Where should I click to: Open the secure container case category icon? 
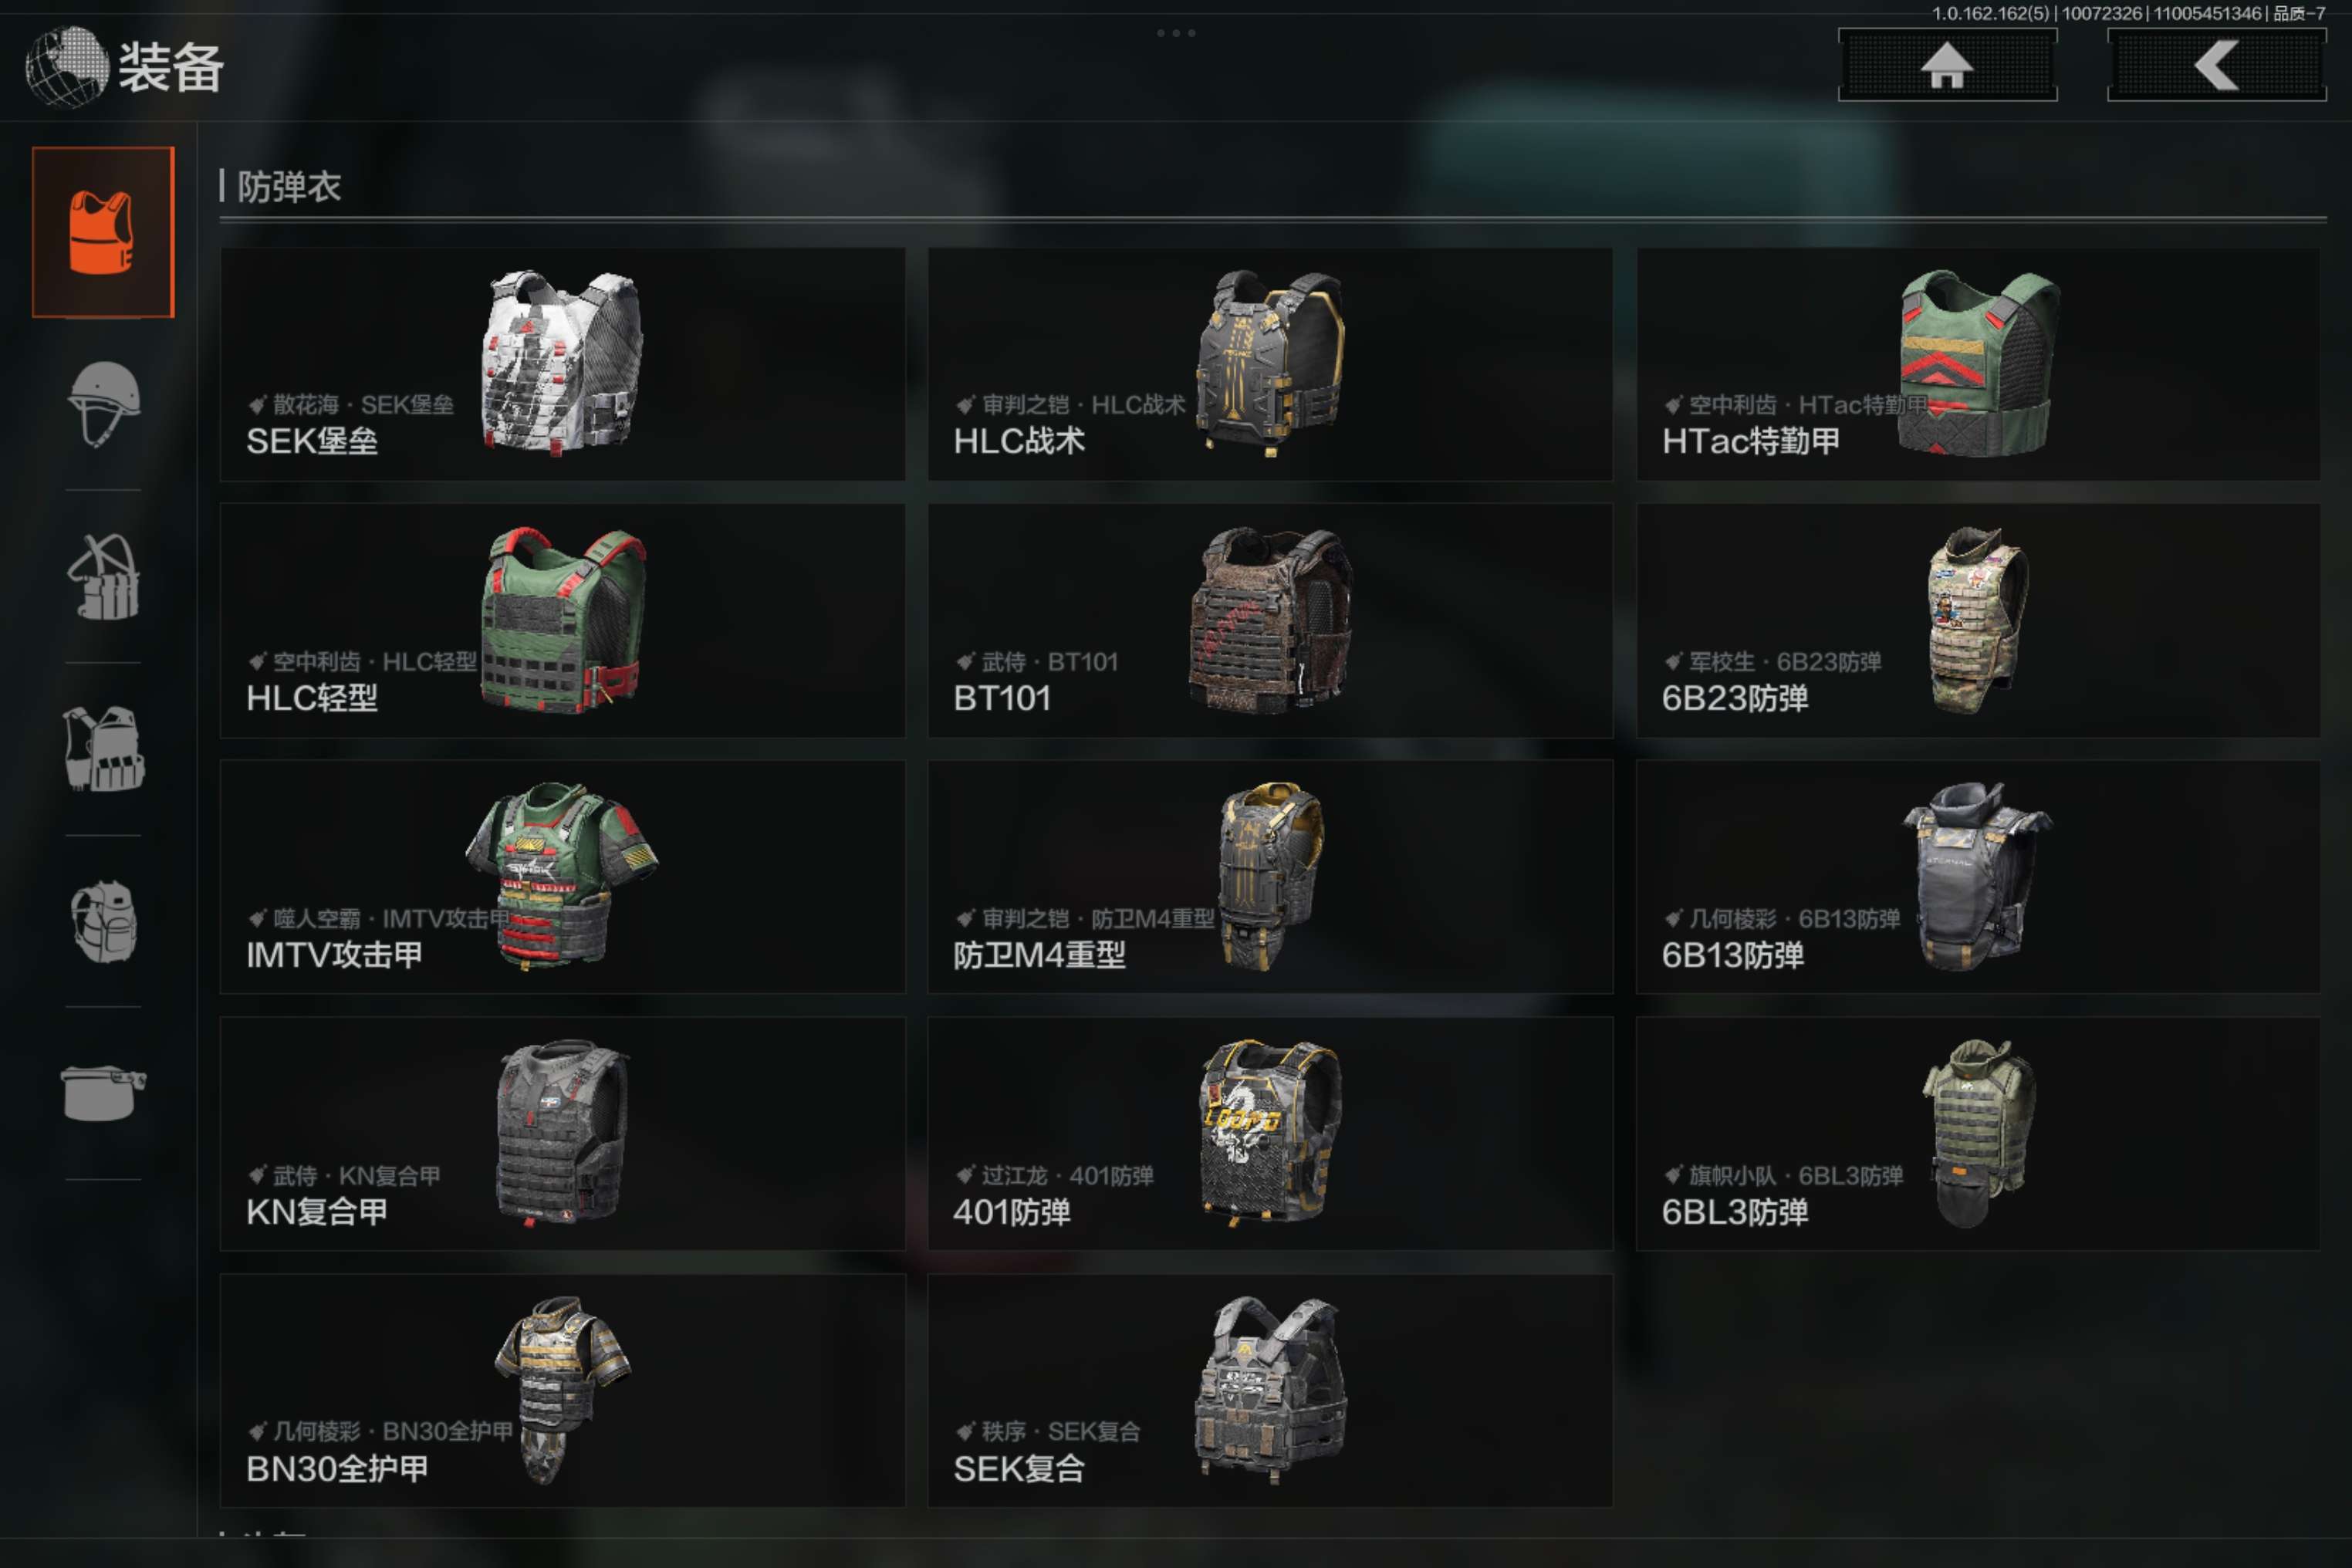[x=103, y=1093]
